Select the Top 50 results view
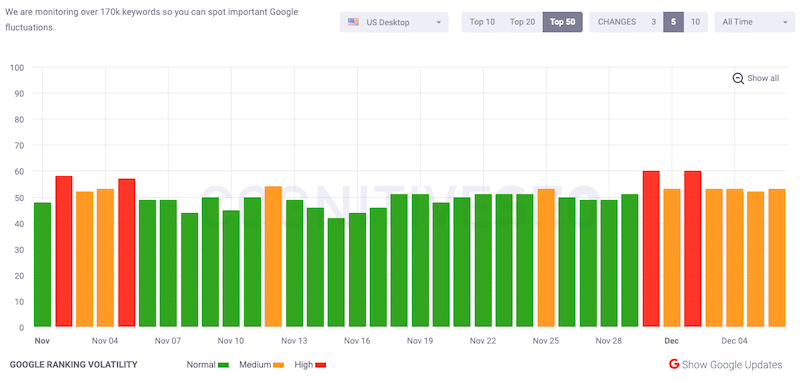Image resolution: width=800 pixels, height=380 pixels. 563,22
